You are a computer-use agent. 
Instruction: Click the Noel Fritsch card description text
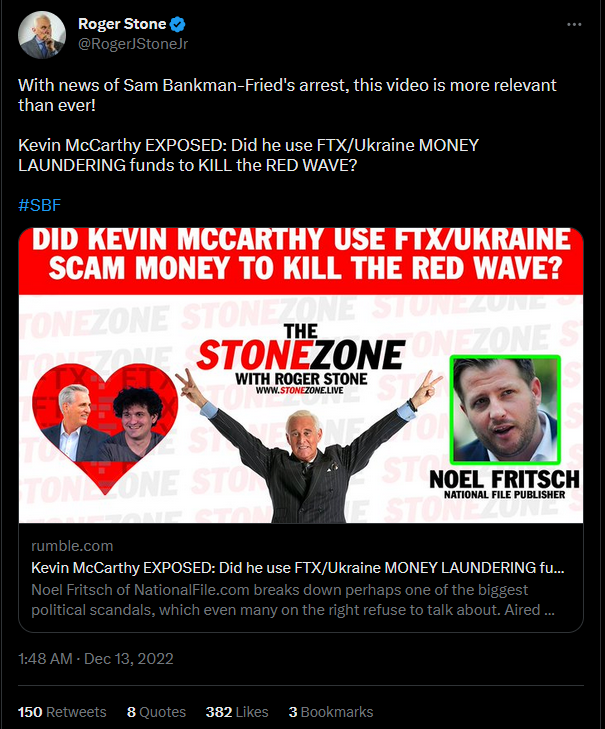coord(293,600)
